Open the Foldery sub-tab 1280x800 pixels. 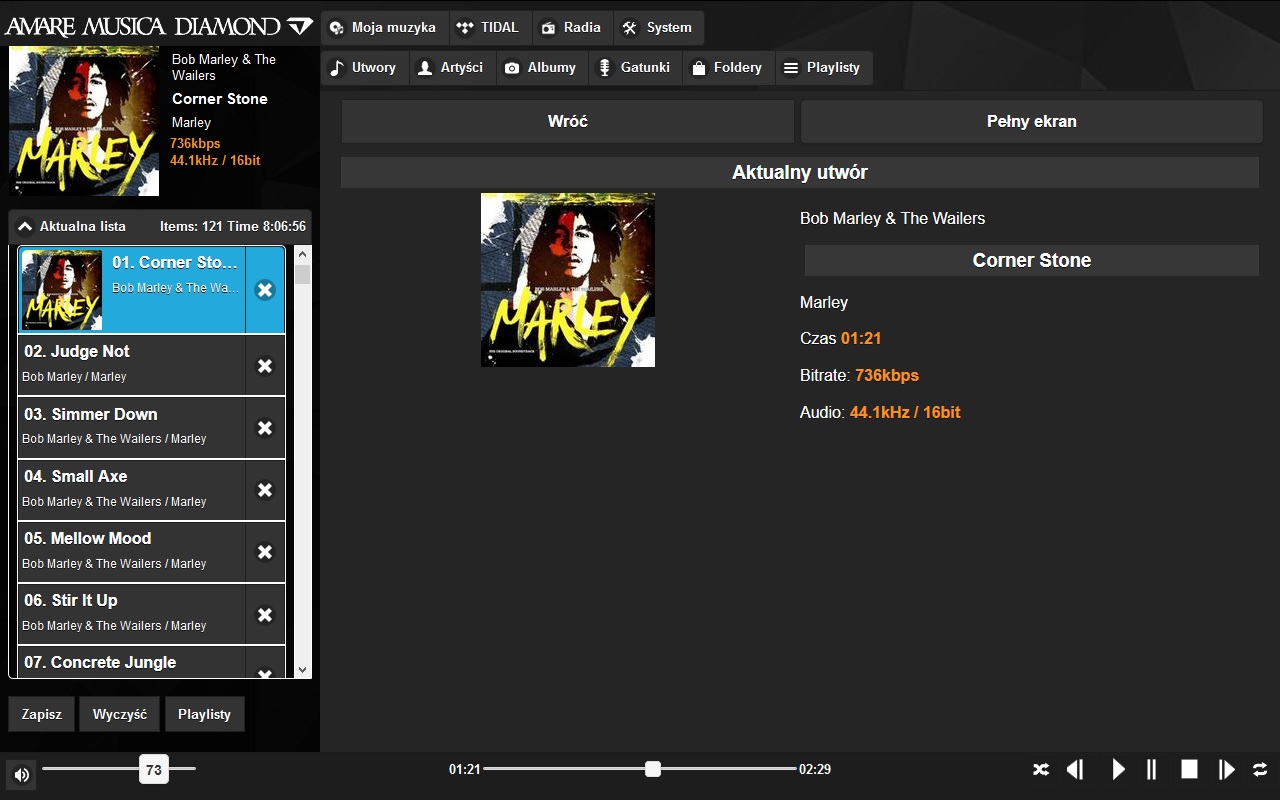728,68
